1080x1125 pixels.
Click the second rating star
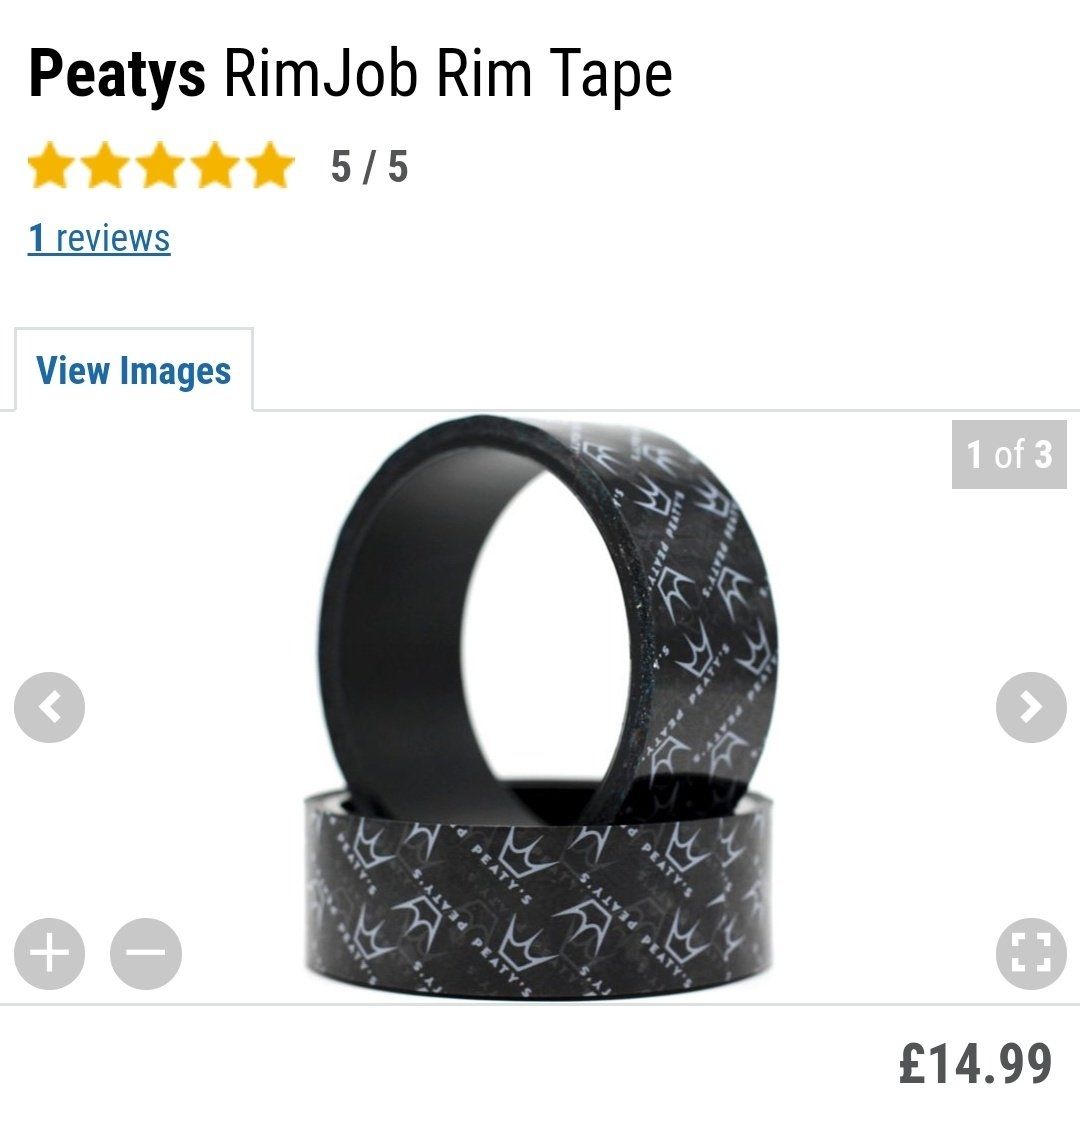105,165
